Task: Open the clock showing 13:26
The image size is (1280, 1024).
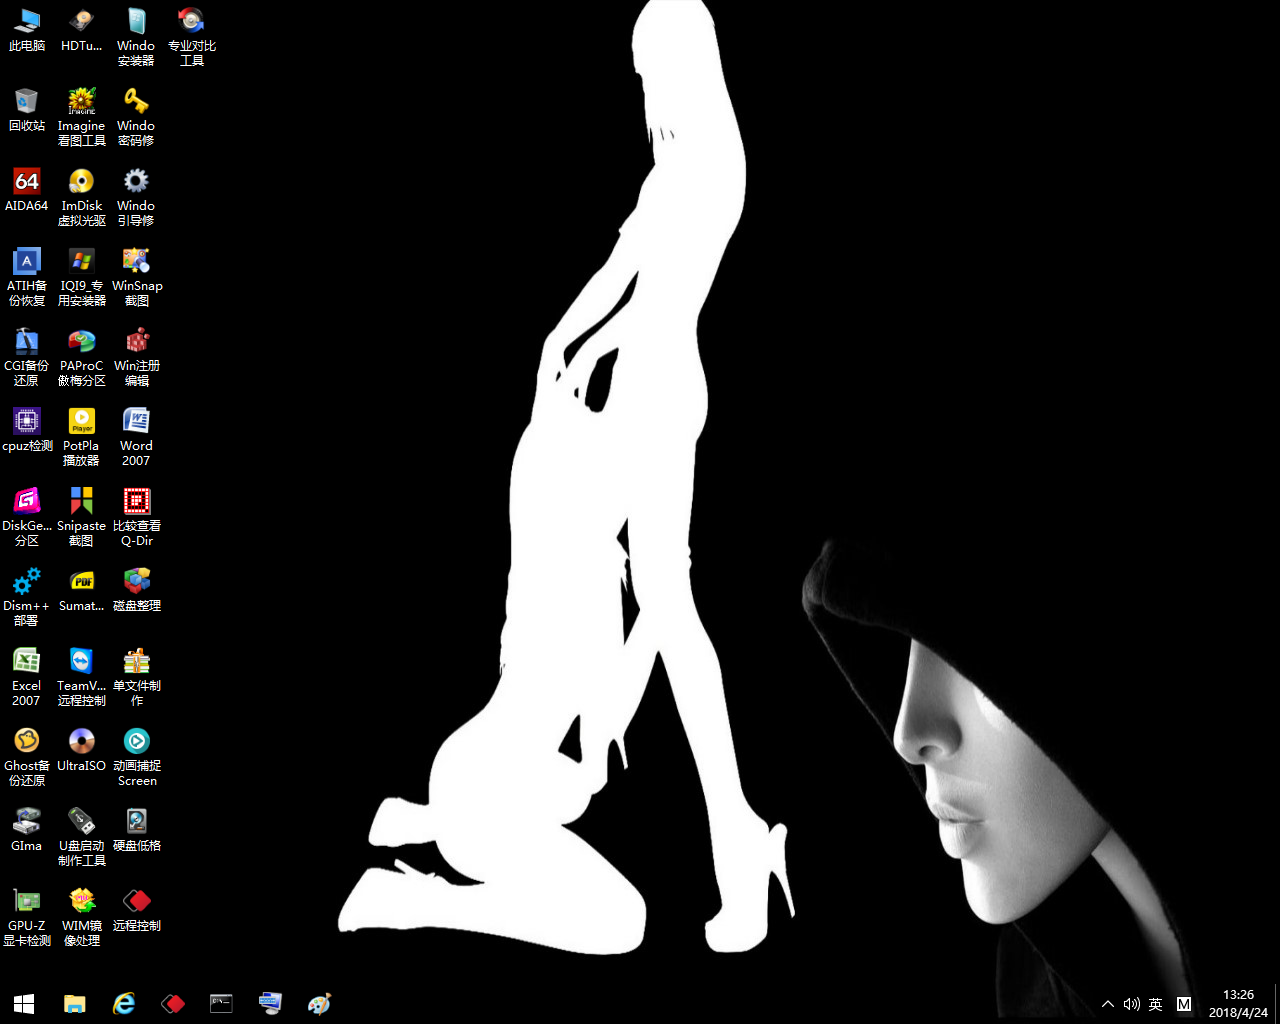Action: 1238,1004
